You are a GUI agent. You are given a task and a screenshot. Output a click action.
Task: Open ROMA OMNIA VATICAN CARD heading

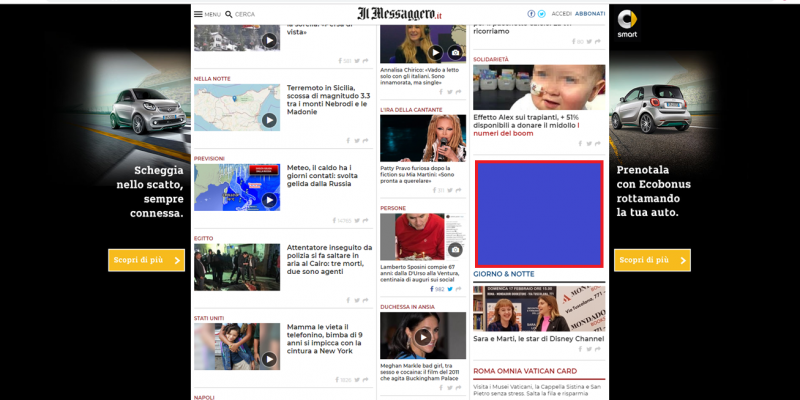pyautogui.click(x=525, y=371)
